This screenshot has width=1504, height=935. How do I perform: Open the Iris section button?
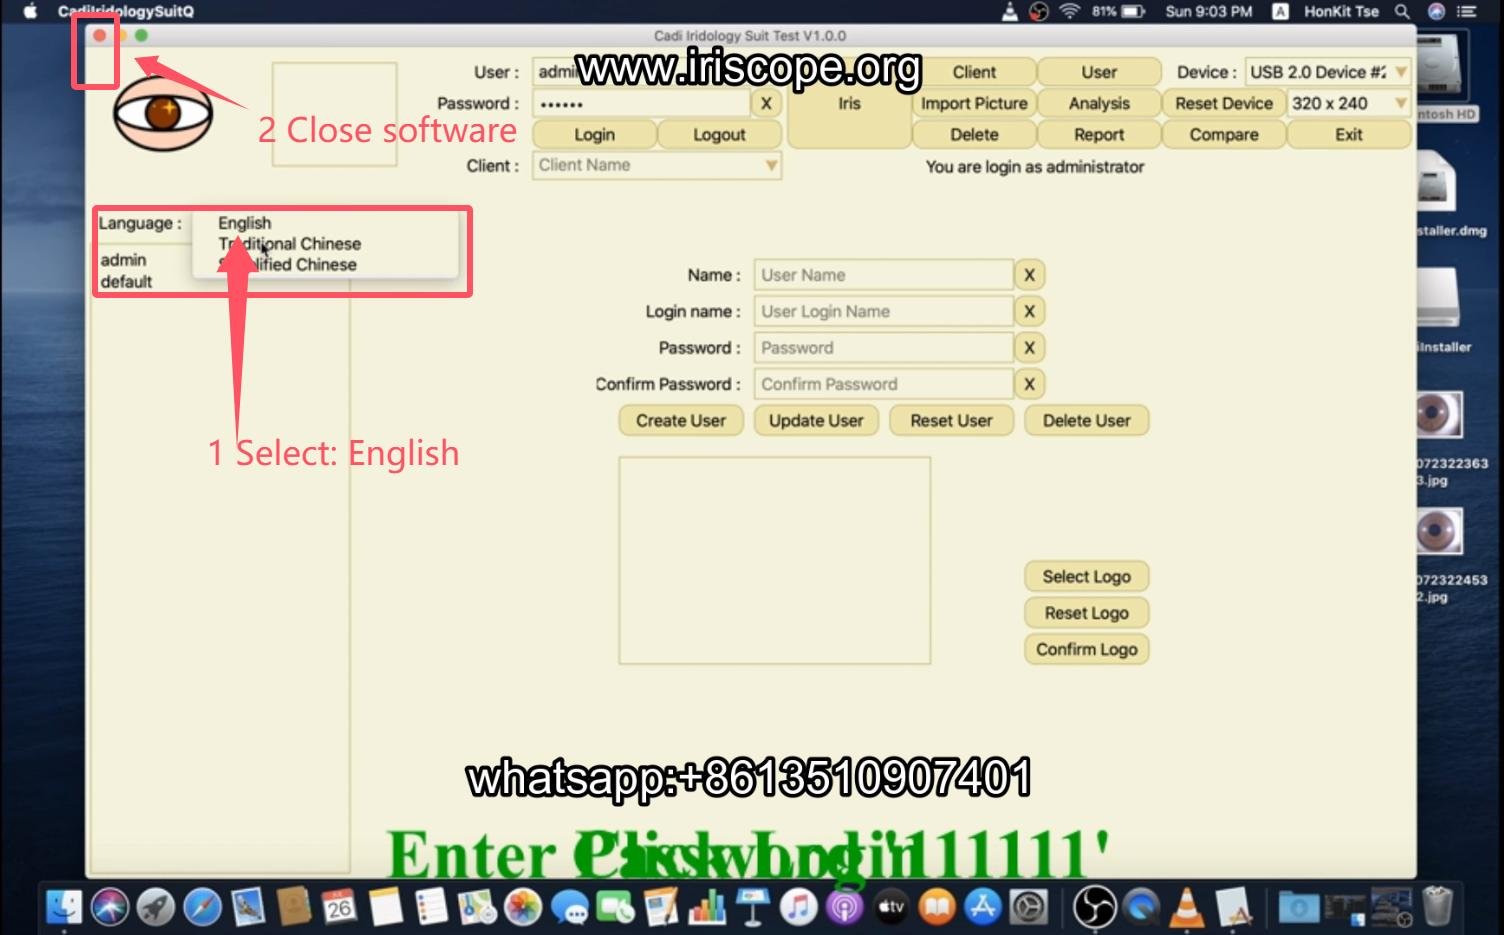click(849, 104)
